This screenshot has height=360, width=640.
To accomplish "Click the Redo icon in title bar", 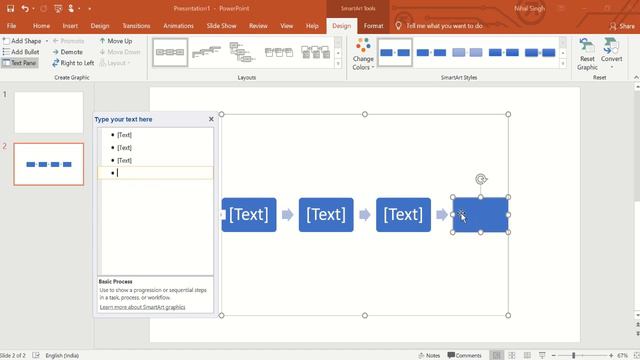I will 44,8.
